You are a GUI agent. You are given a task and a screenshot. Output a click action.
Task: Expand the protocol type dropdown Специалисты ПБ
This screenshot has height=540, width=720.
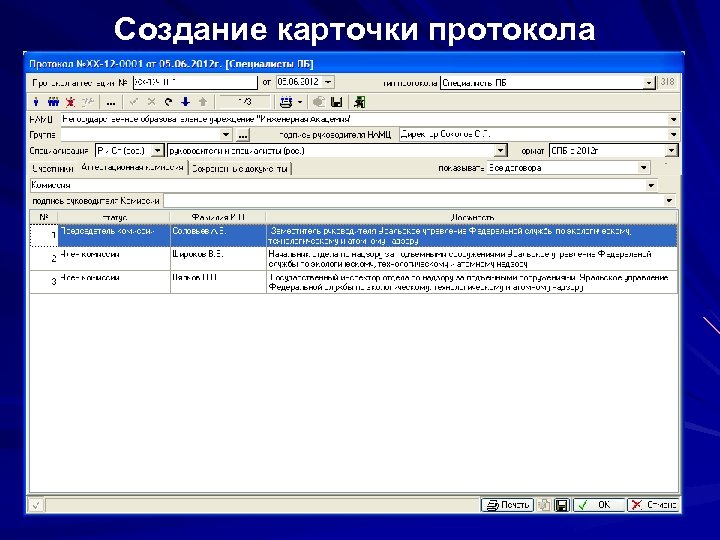pyautogui.click(x=648, y=83)
